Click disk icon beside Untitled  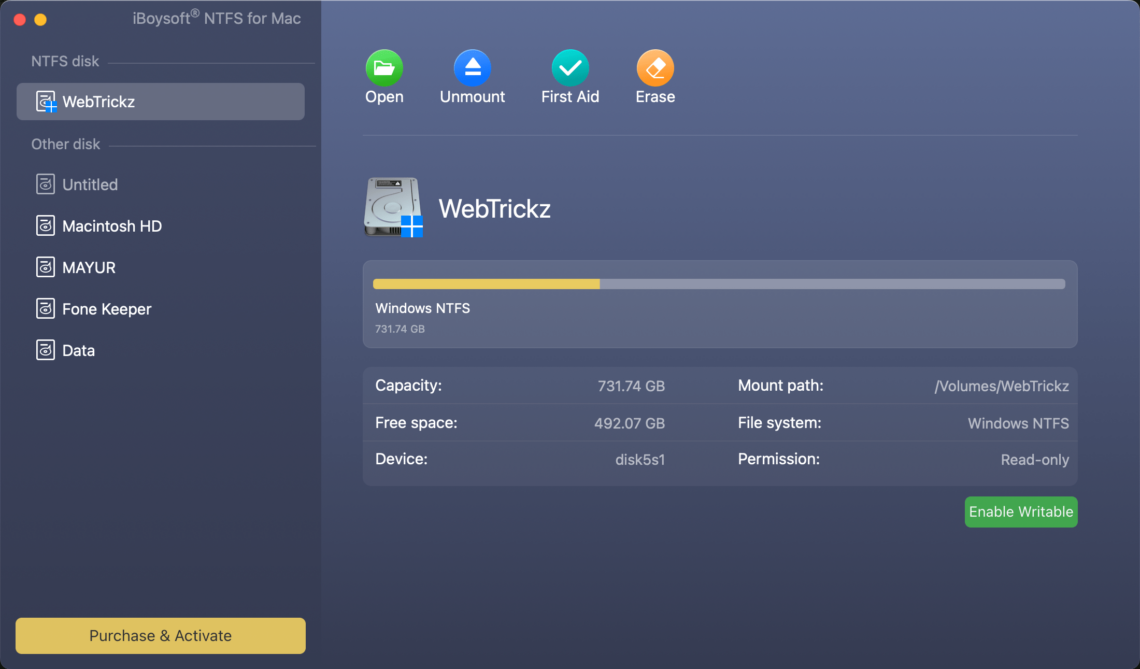[45, 184]
